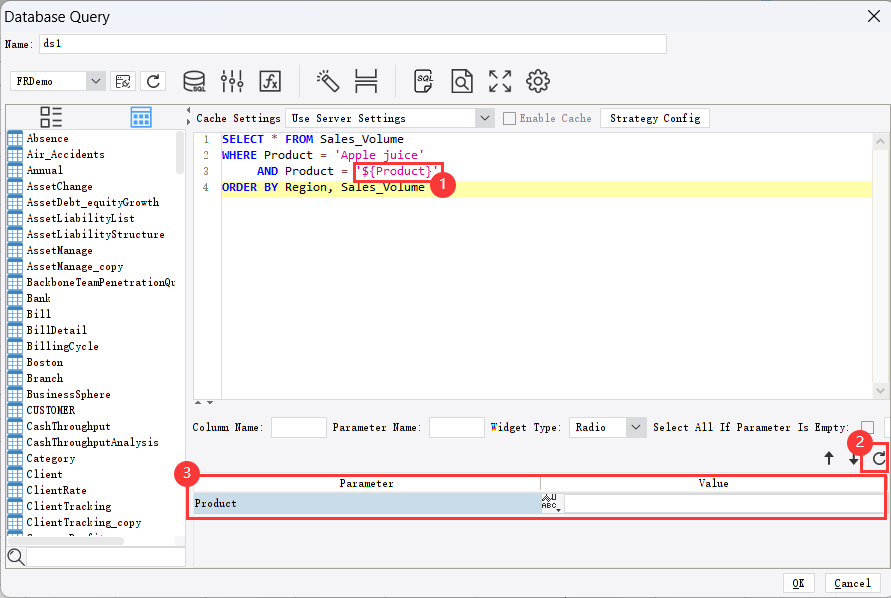The height and width of the screenshot is (598, 891).
Task: Open the connection edit icon next to FRDemo
Action: pyautogui.click(x=123, y=81)
